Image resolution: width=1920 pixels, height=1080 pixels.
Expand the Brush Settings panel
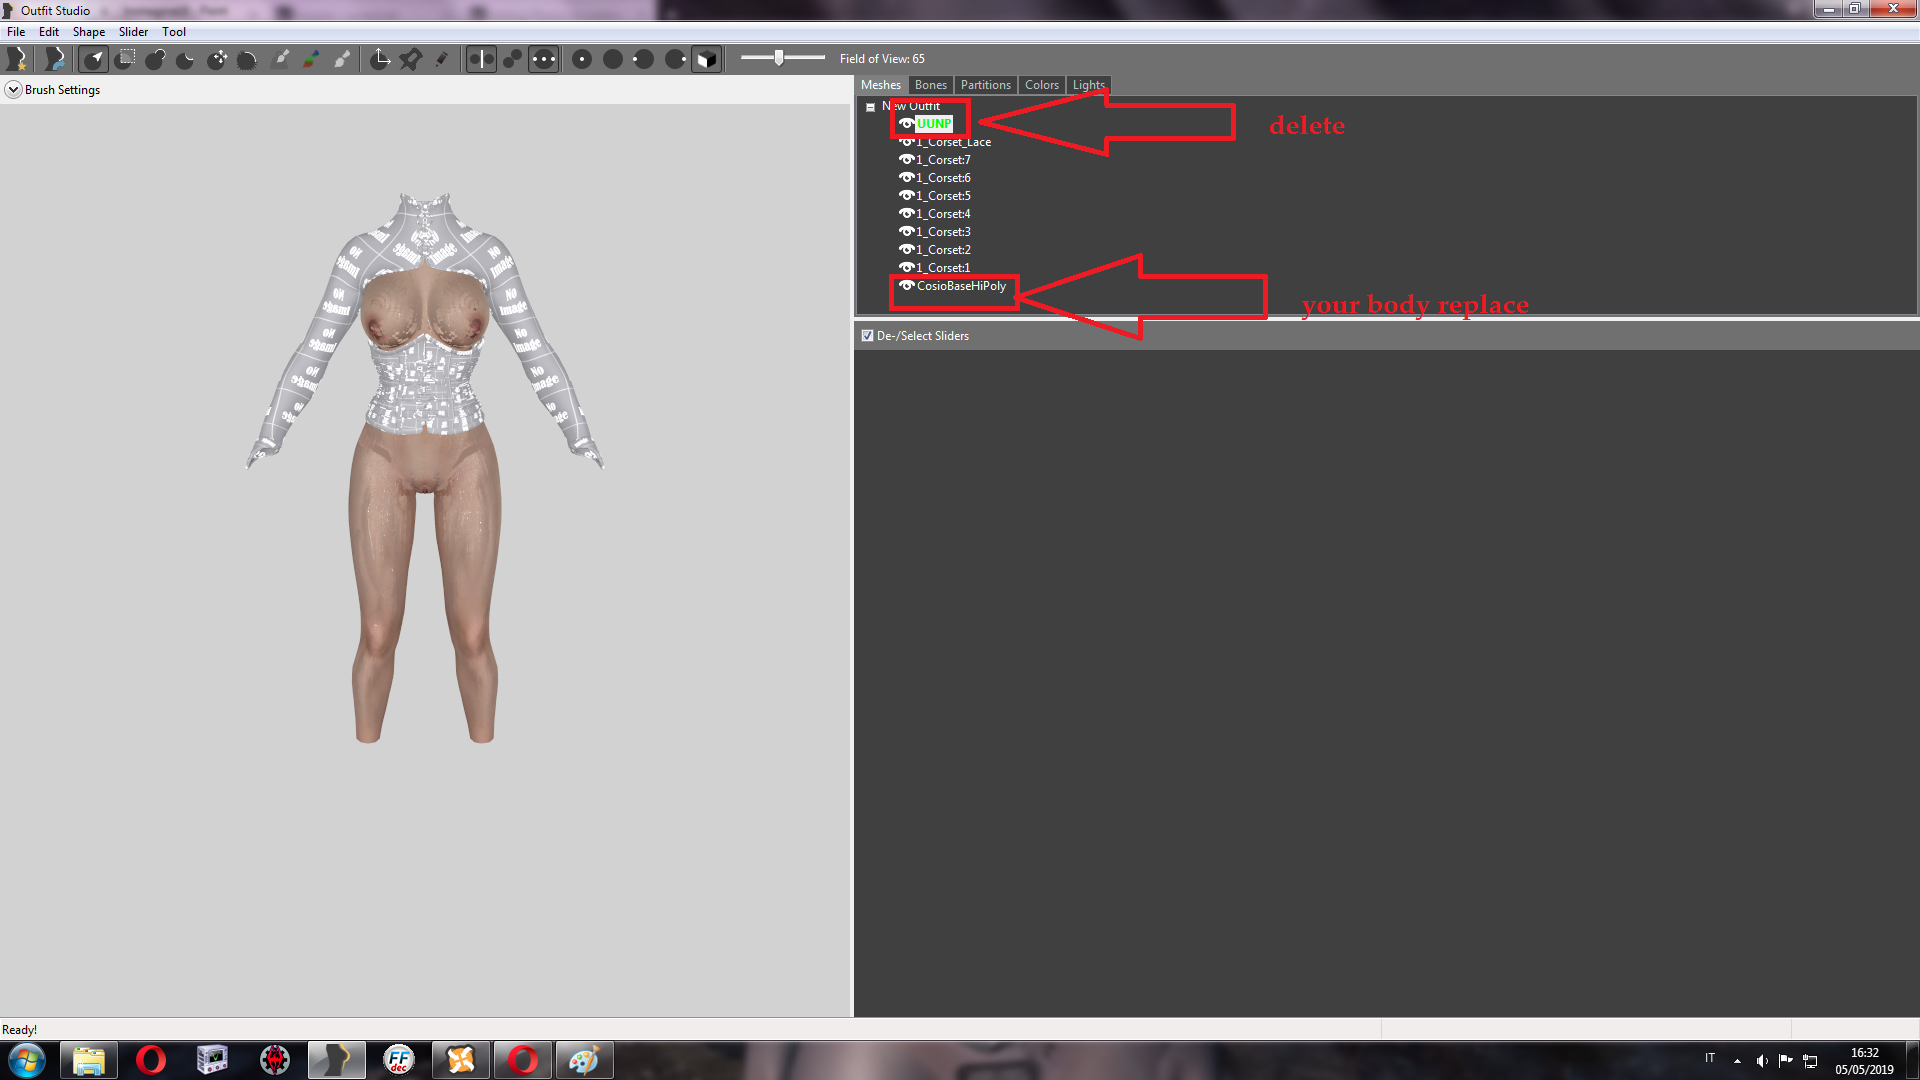[13, 90]
